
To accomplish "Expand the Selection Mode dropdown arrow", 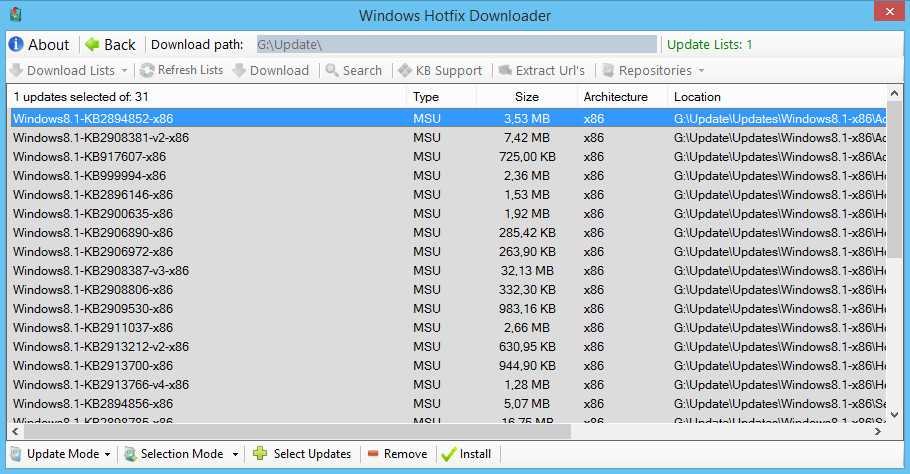I will [235, 454].
